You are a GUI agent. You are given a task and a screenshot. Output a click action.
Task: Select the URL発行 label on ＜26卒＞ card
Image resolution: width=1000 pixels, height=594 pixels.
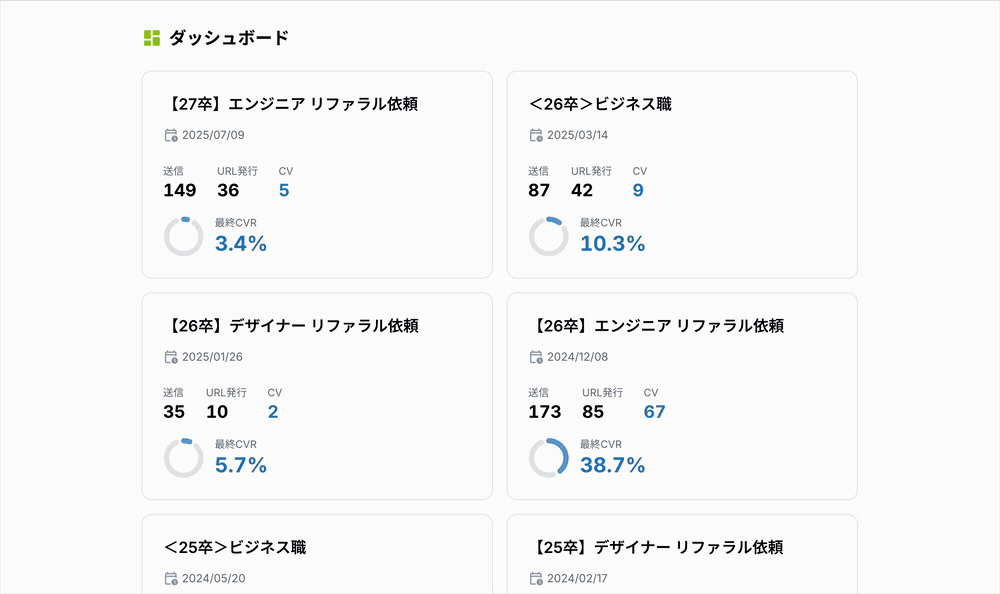[592, 170]
